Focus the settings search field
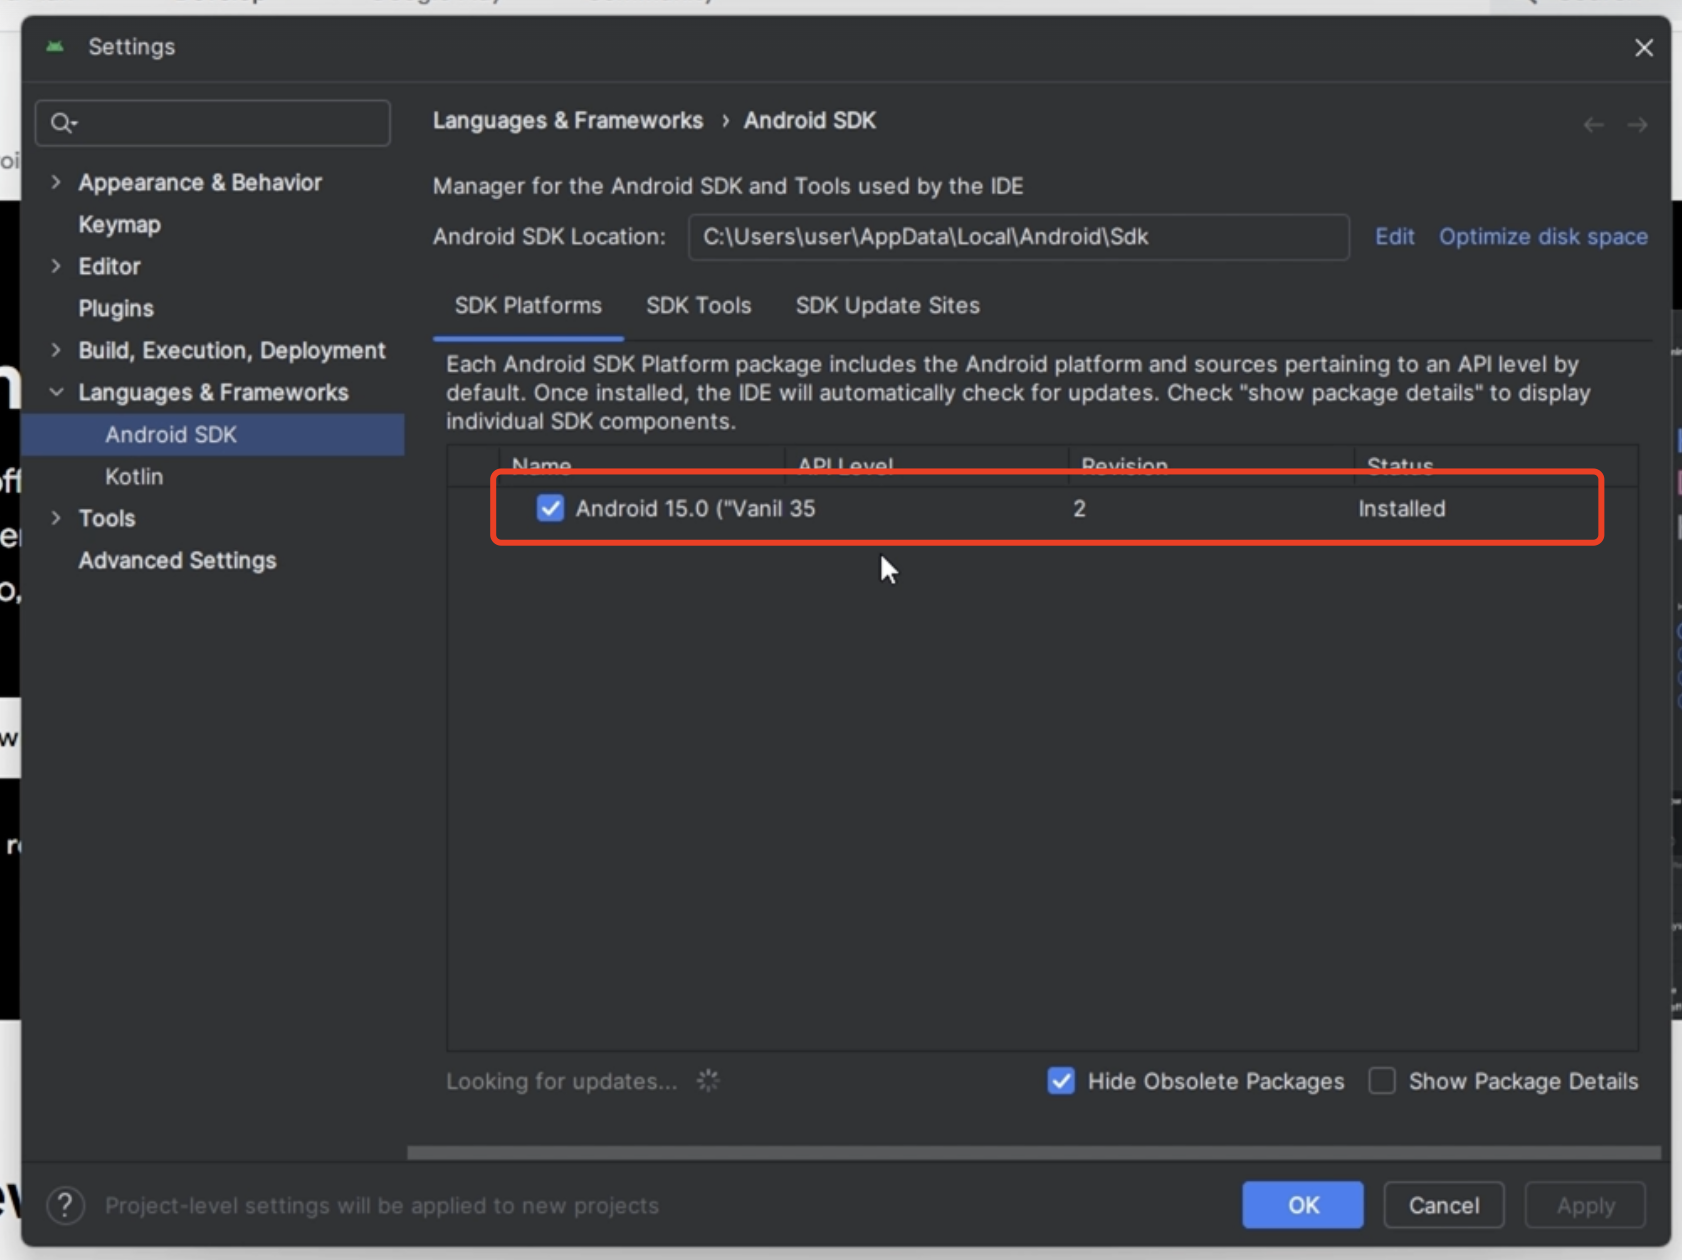 click(213, 123)
